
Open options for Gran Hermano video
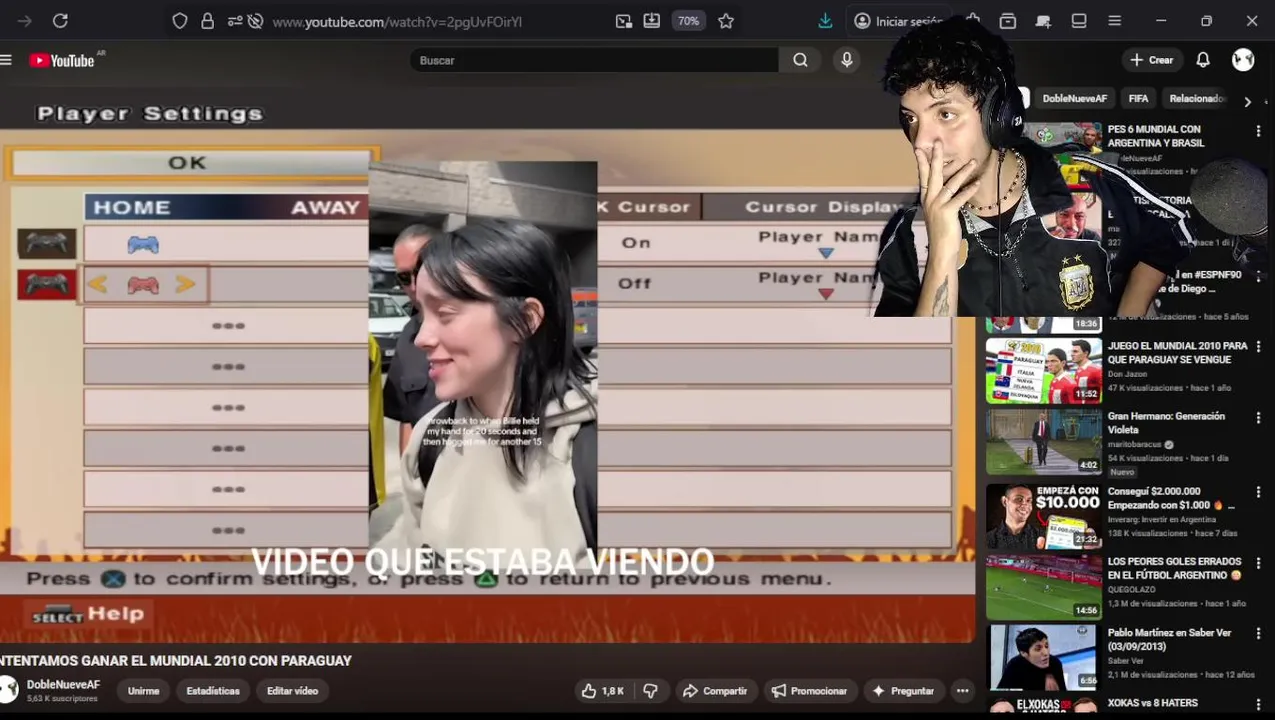[x=1258, y=417]
